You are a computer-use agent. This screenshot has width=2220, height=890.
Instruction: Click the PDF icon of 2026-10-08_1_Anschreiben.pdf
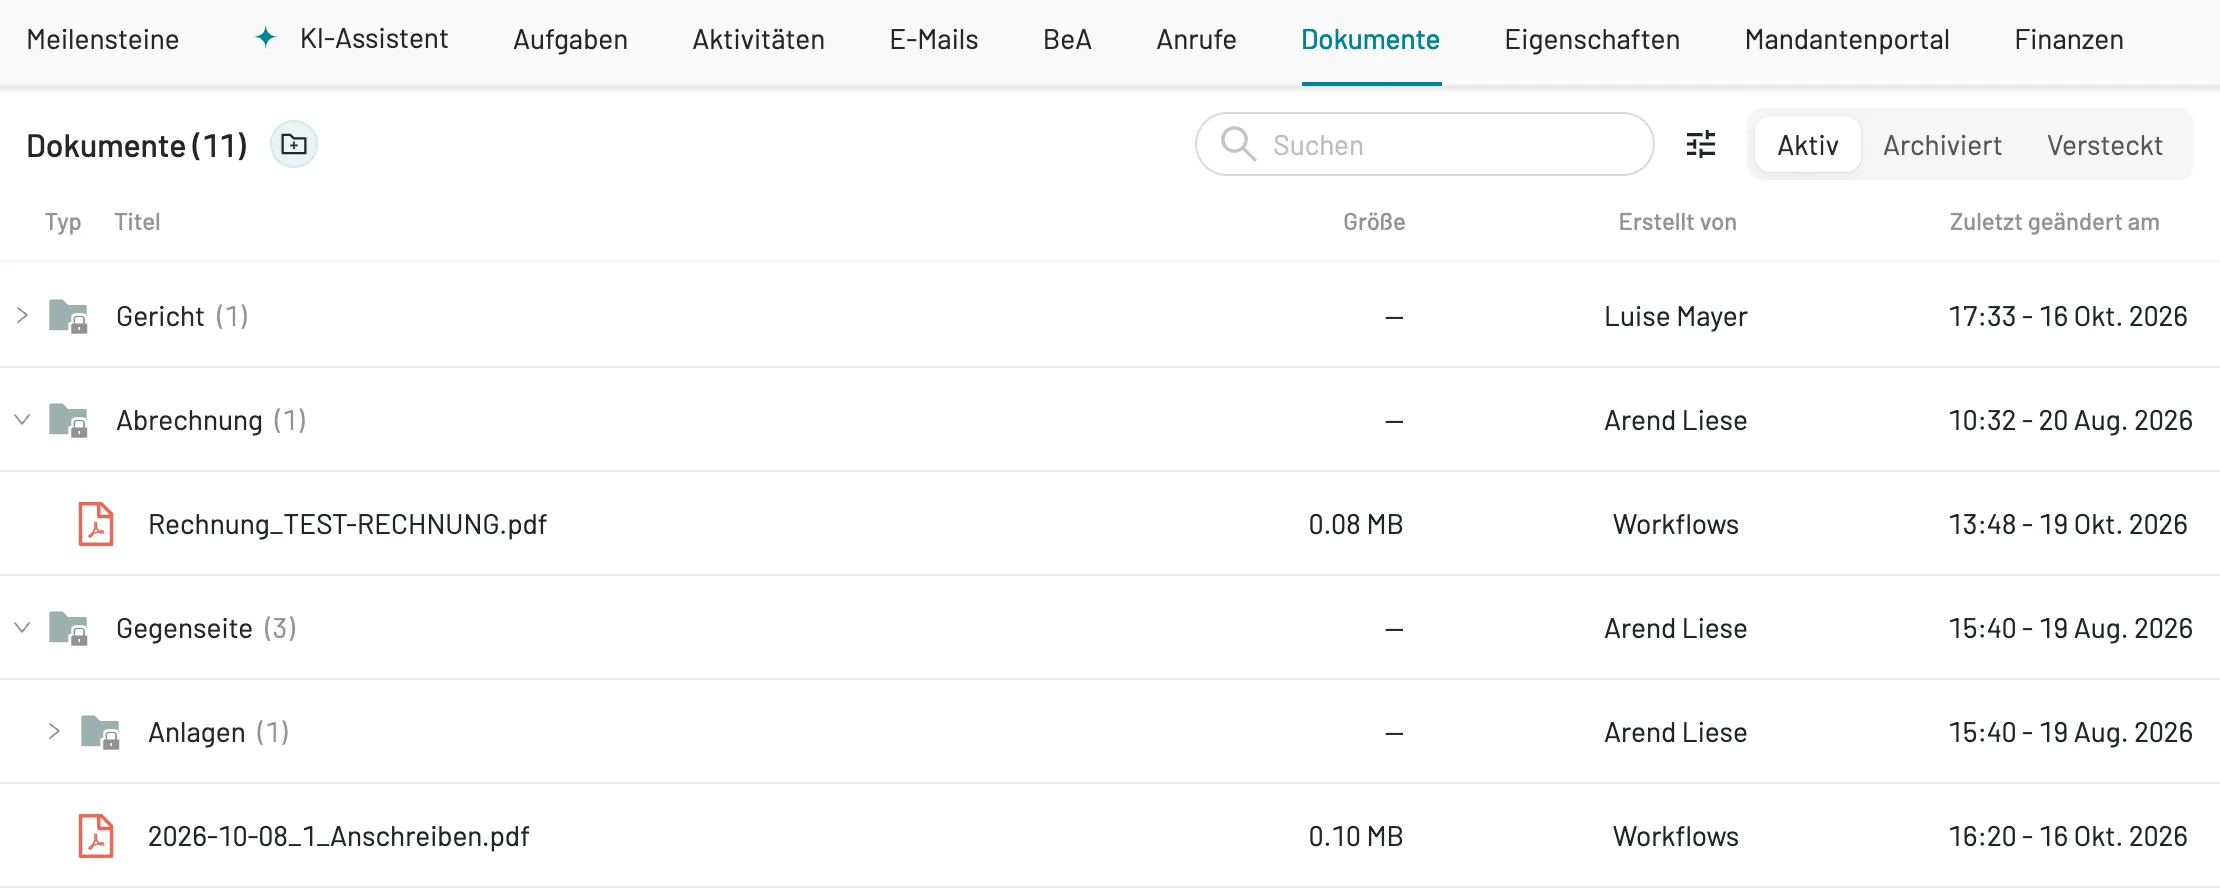96,836
